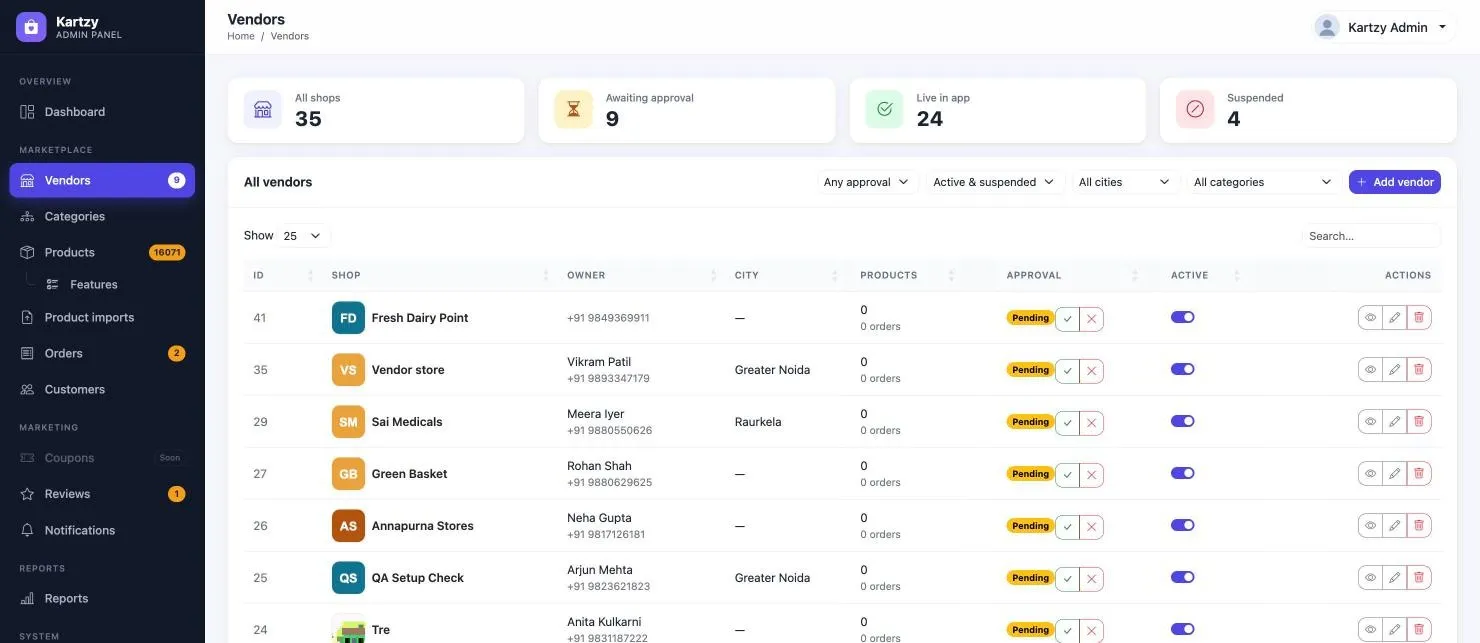This screenshot has height=643, width=1480.
Task: Edit Vendor store pencil icon
Action: click(1394, 370)
